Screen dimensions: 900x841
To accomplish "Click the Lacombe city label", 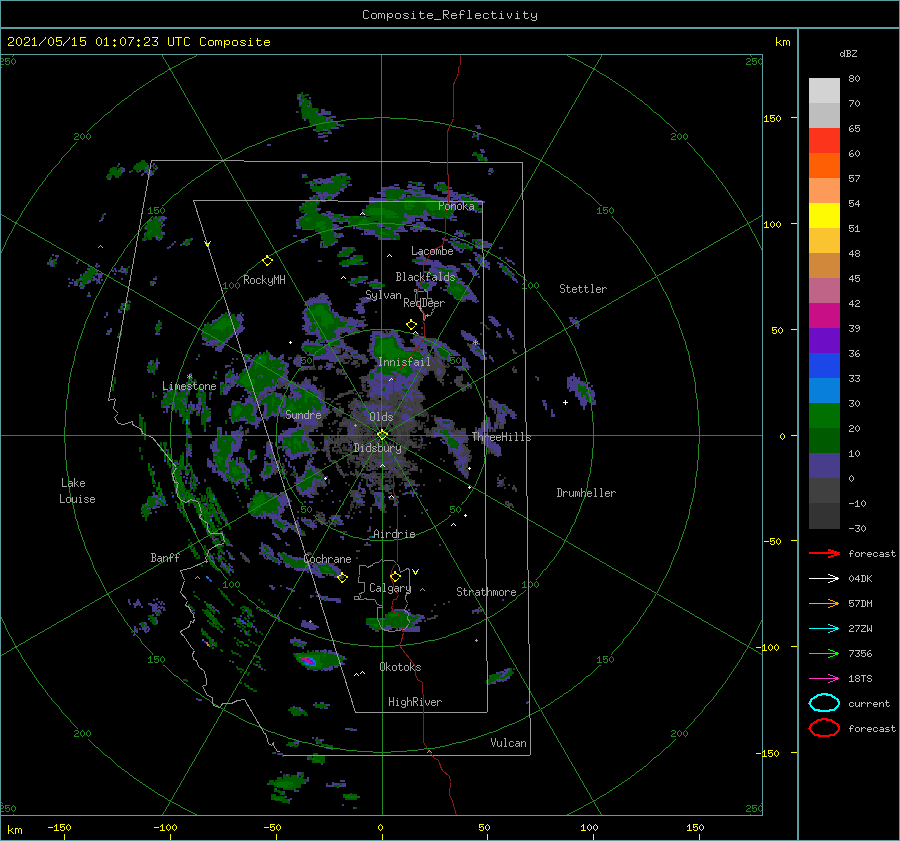I will 432,251.
